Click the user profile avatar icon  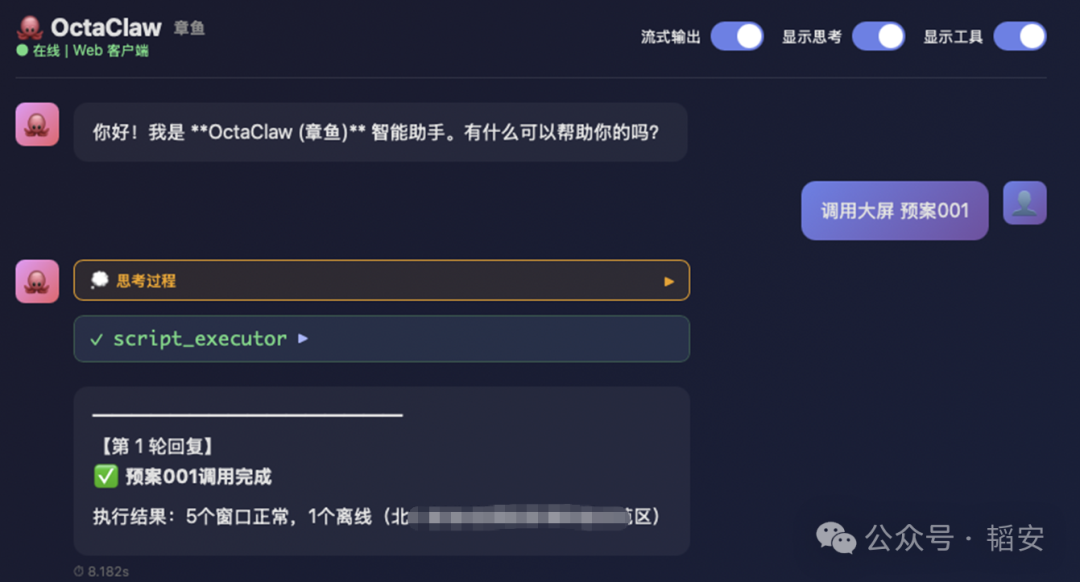click(1024, 203)
